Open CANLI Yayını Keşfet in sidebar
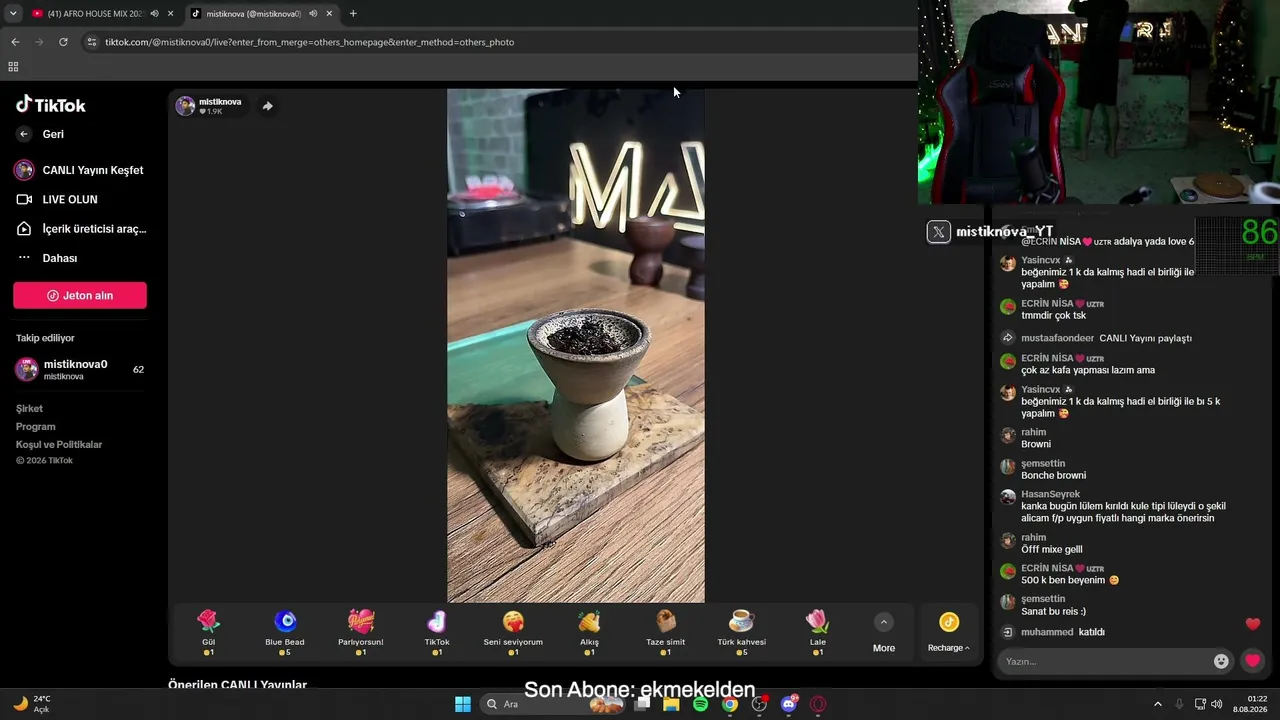 [x=80, y=170]
